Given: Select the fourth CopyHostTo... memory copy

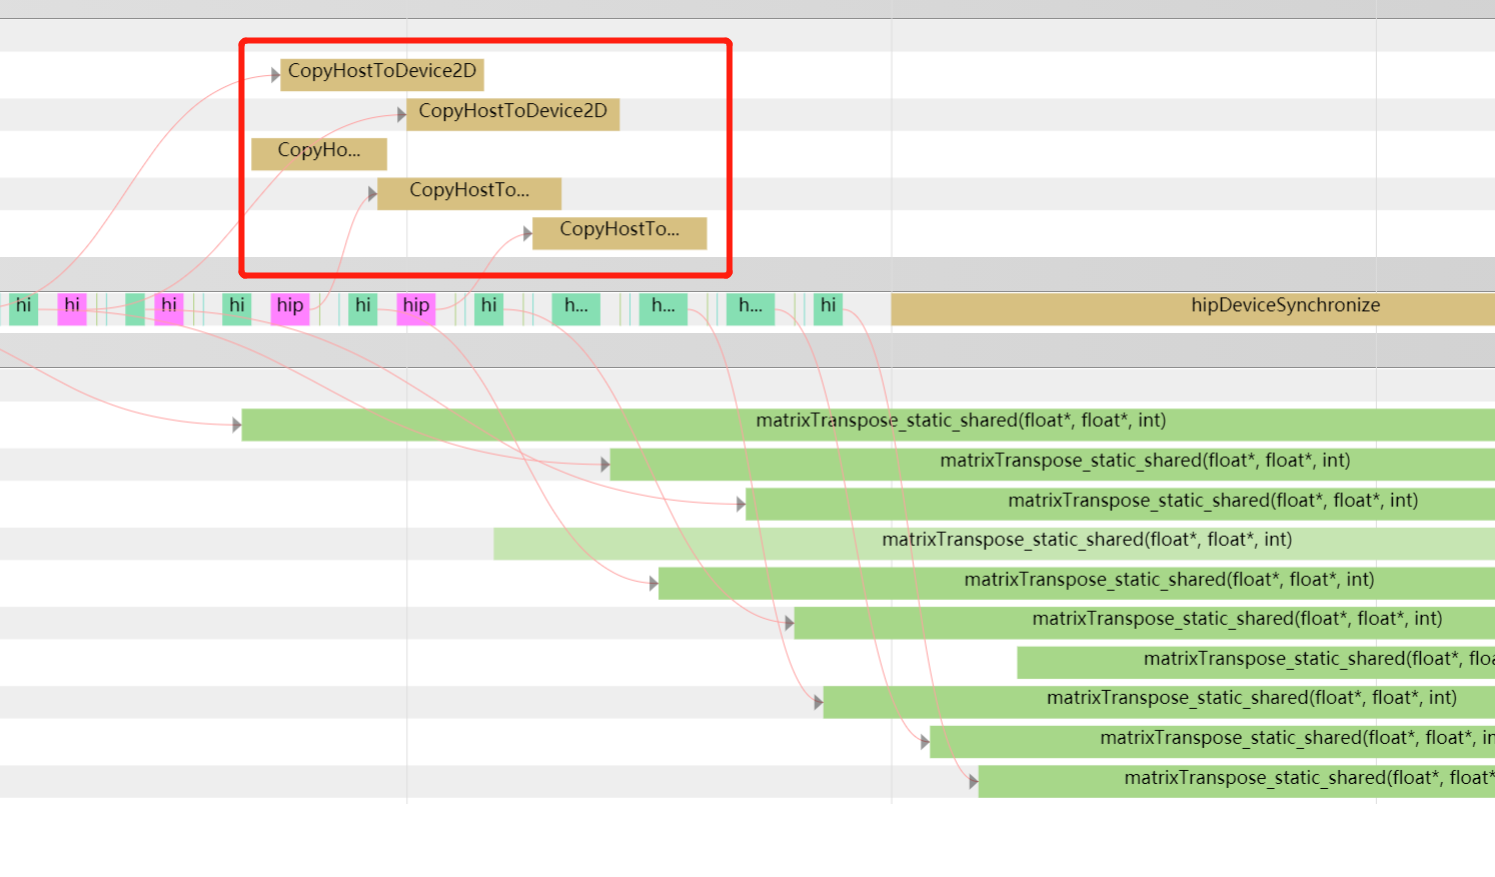Looking at the screenshot, I should tap(468, 192).
